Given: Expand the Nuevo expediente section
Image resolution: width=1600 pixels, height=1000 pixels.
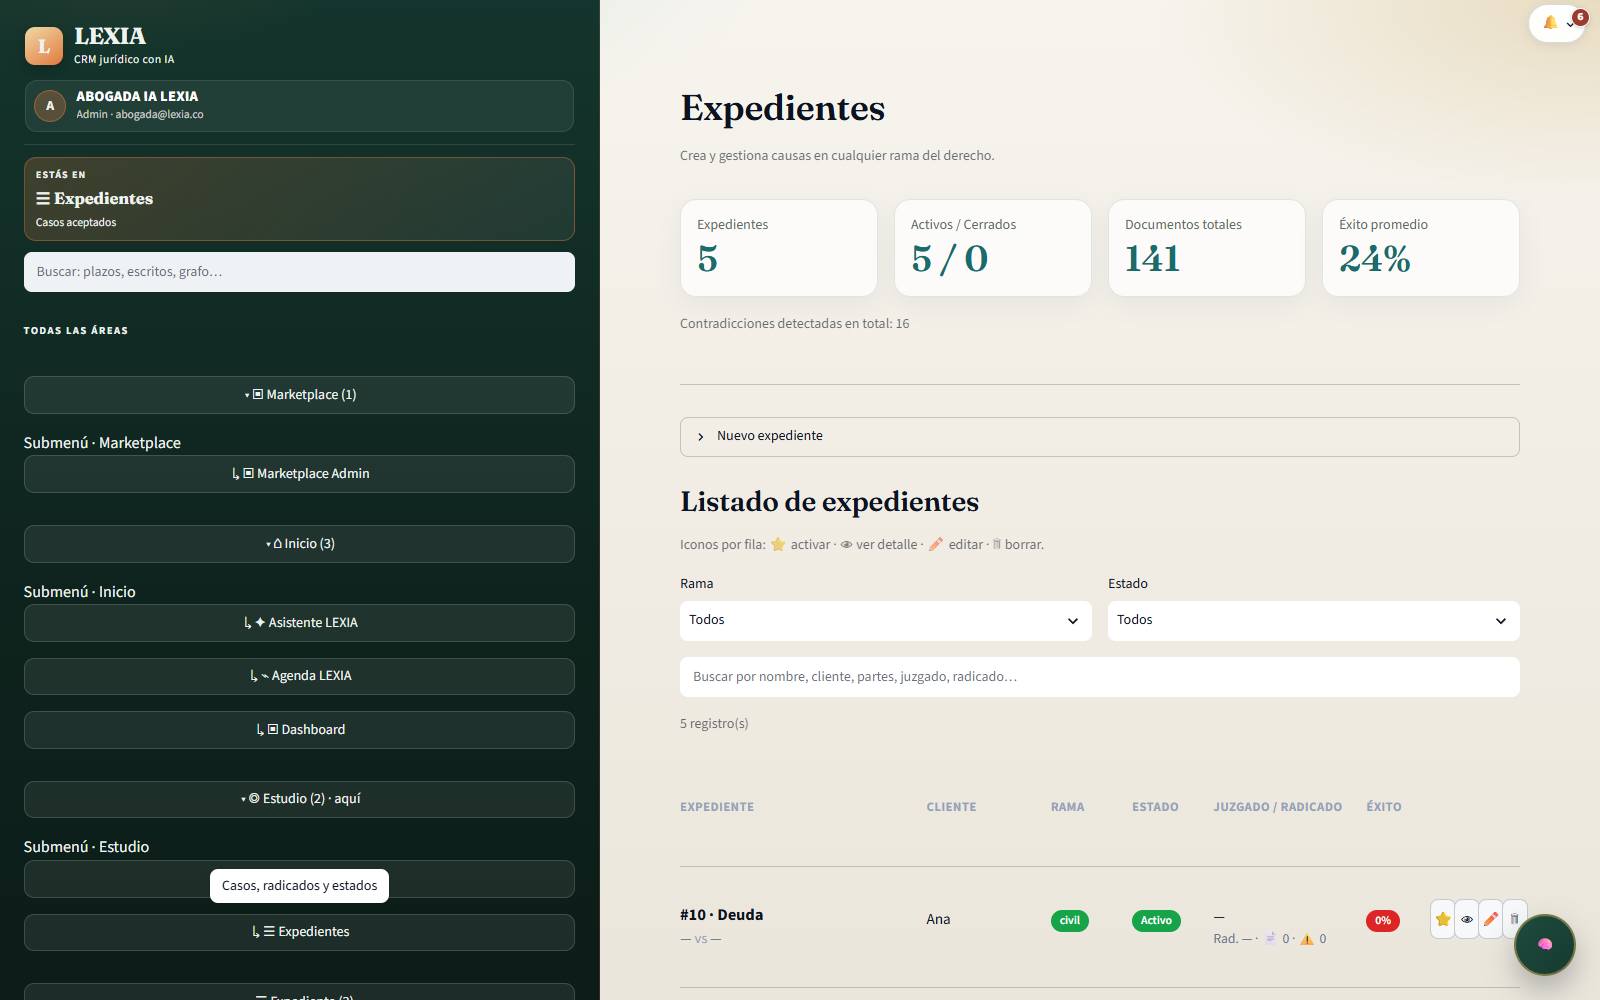Looking at the screenshot, I should pos(1100,436).
